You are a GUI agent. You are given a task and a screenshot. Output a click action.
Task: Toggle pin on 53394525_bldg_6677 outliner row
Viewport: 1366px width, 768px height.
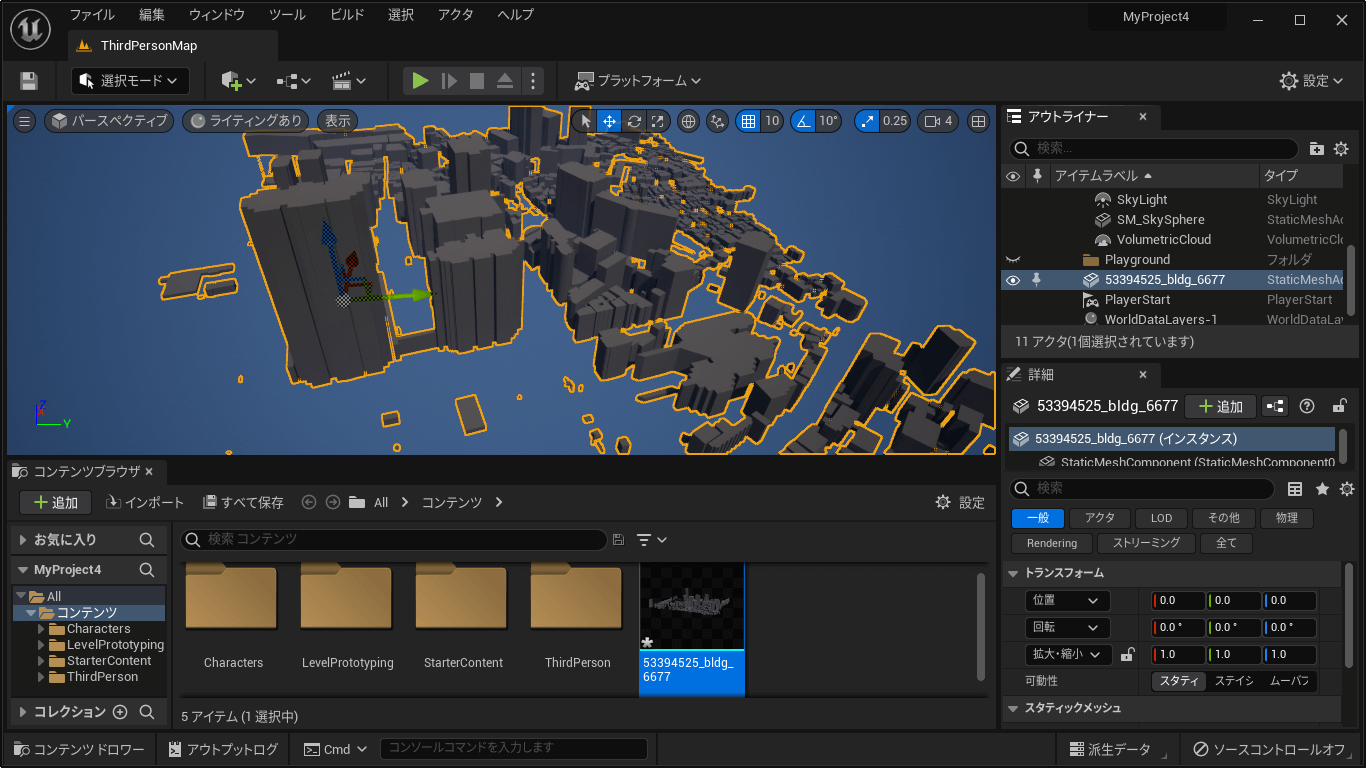[1037, 280]
